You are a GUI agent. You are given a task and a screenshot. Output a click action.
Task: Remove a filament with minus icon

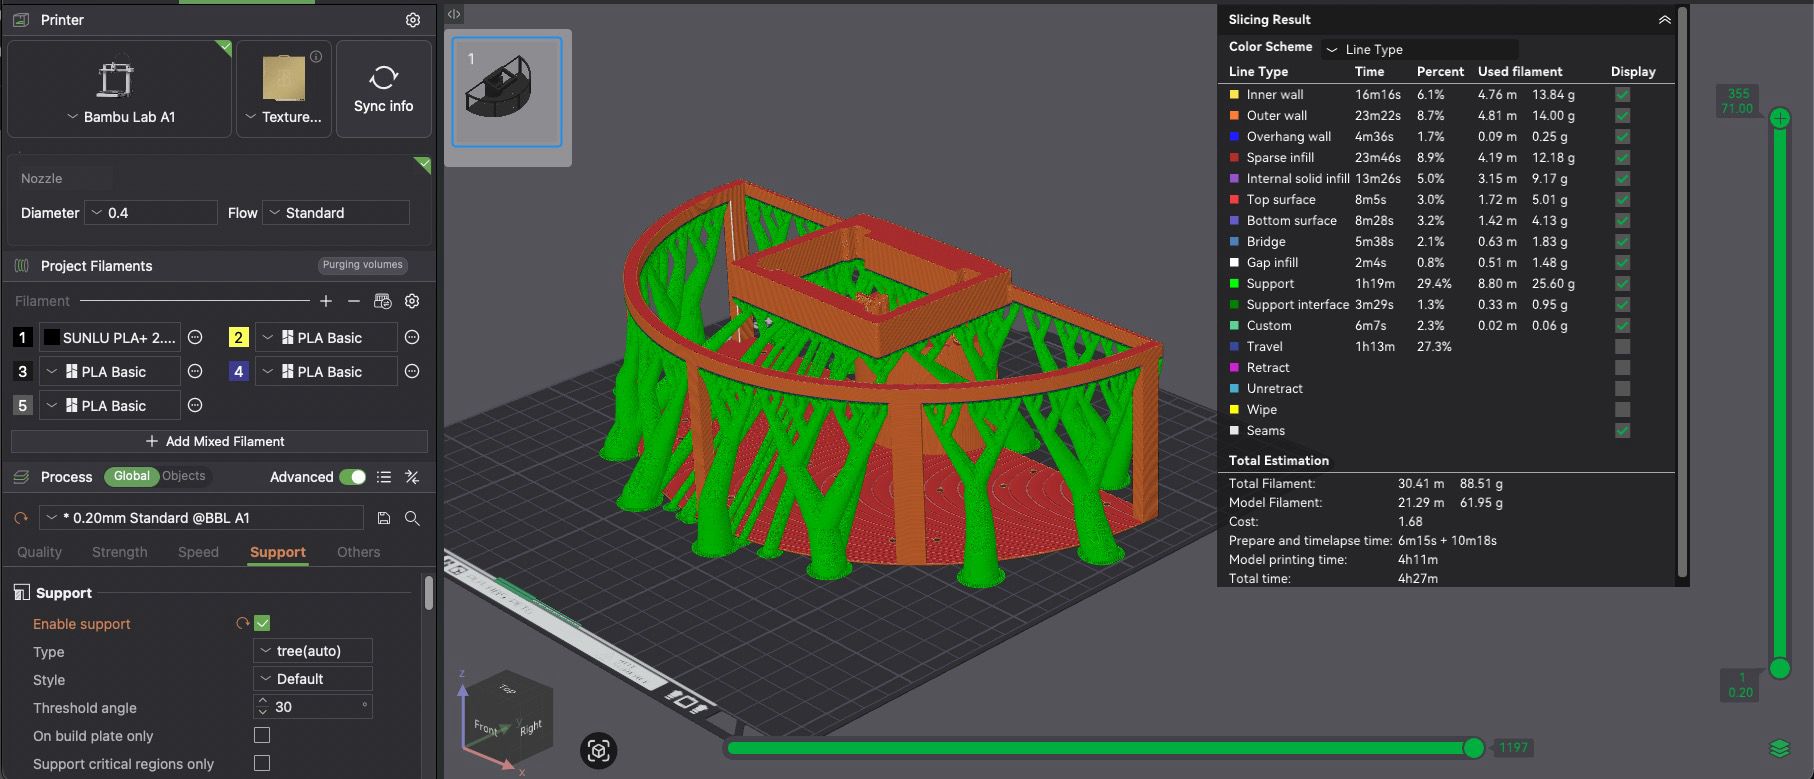coord(354,301)
